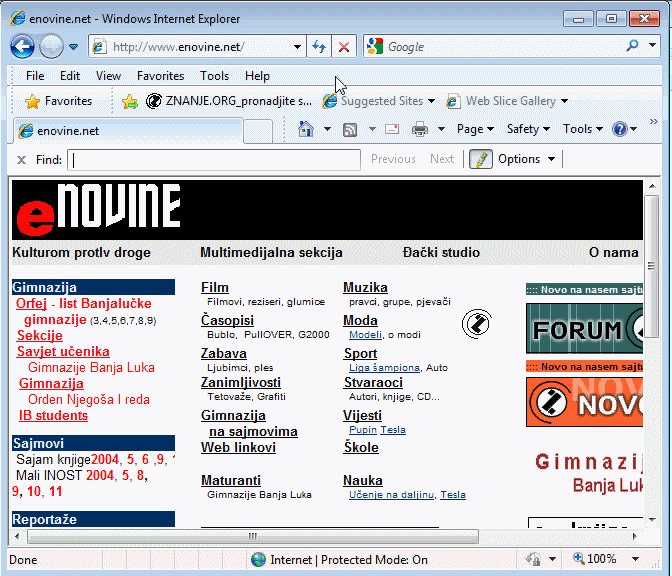
Task: Open the Safety dropdown menu
Action: pyautogui.click(x=528, y=129)
